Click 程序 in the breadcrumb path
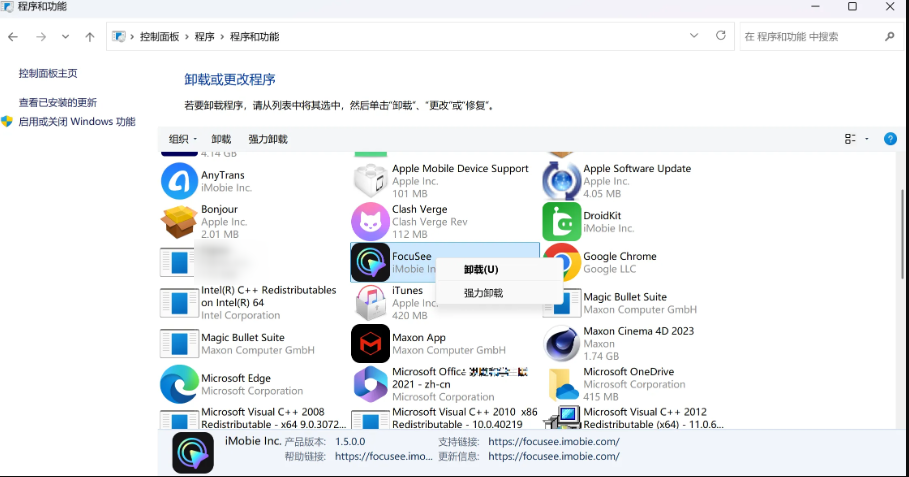Screen dimensions: 909x477 pyautogui.click(x=205, y=37)
